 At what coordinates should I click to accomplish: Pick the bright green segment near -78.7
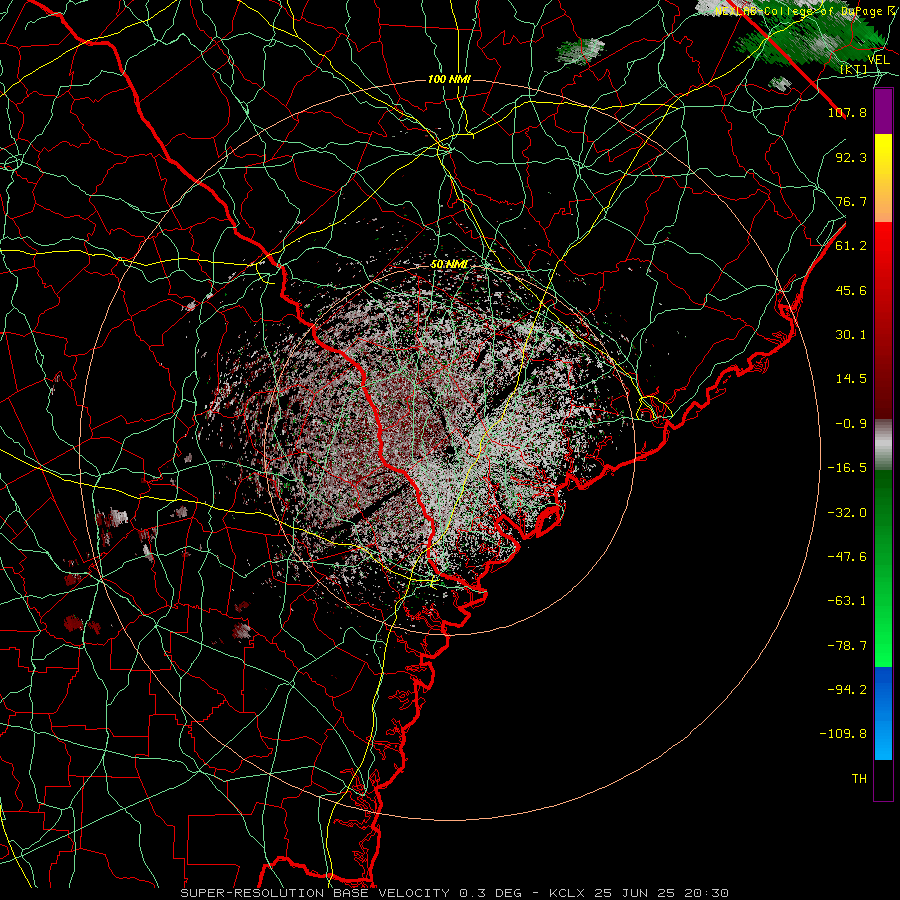pyautogui.click(x=883, y=646)
